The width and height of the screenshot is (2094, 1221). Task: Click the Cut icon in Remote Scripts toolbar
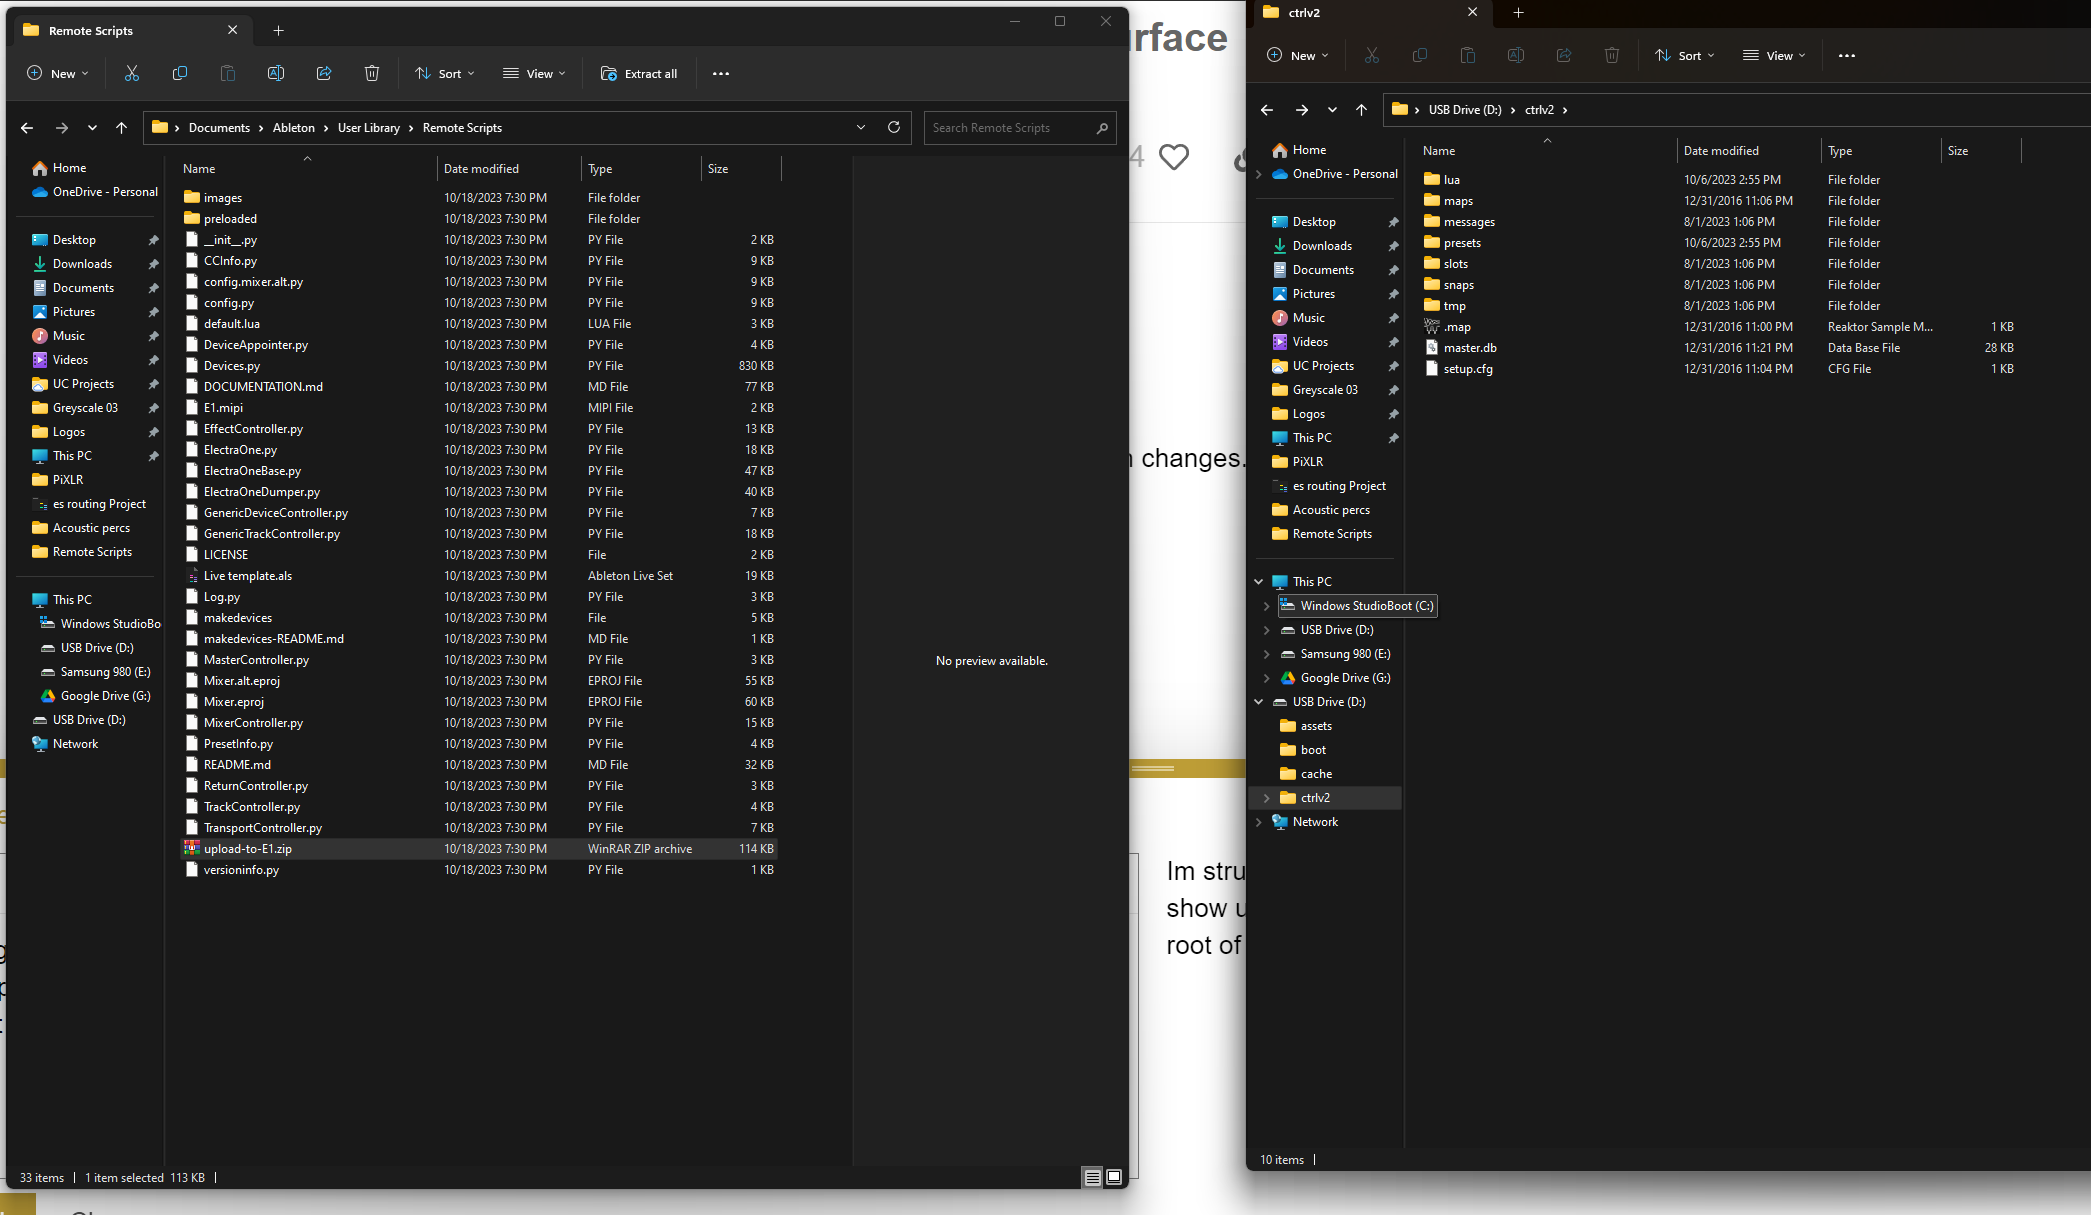coord(132,74)
